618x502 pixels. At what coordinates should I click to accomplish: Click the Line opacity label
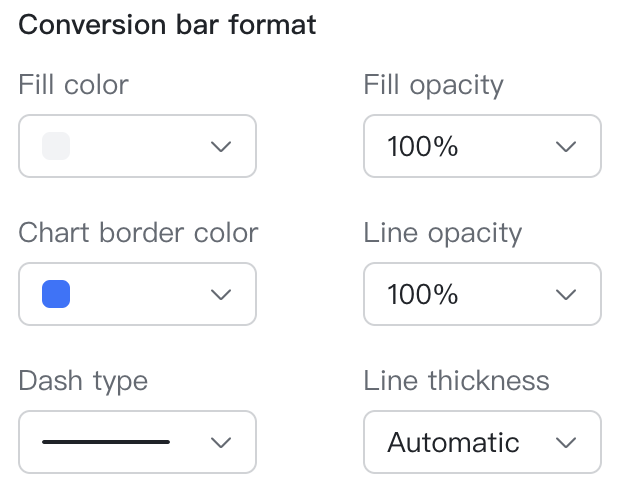pos(442,233)
